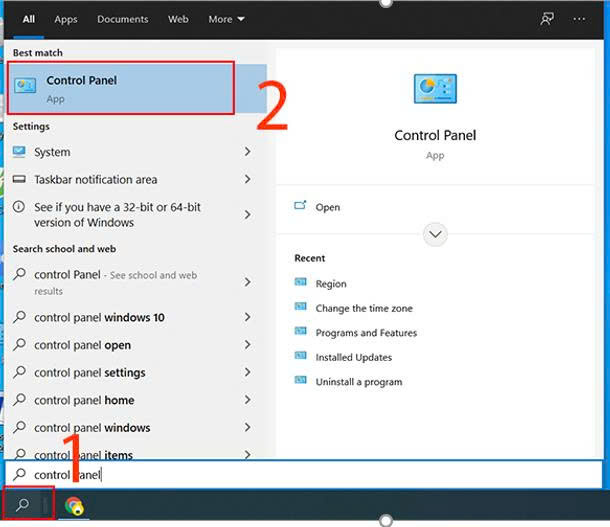Click the Open icon in preview pane
Screen dimensions: 610x527
(x=301, y=207)
